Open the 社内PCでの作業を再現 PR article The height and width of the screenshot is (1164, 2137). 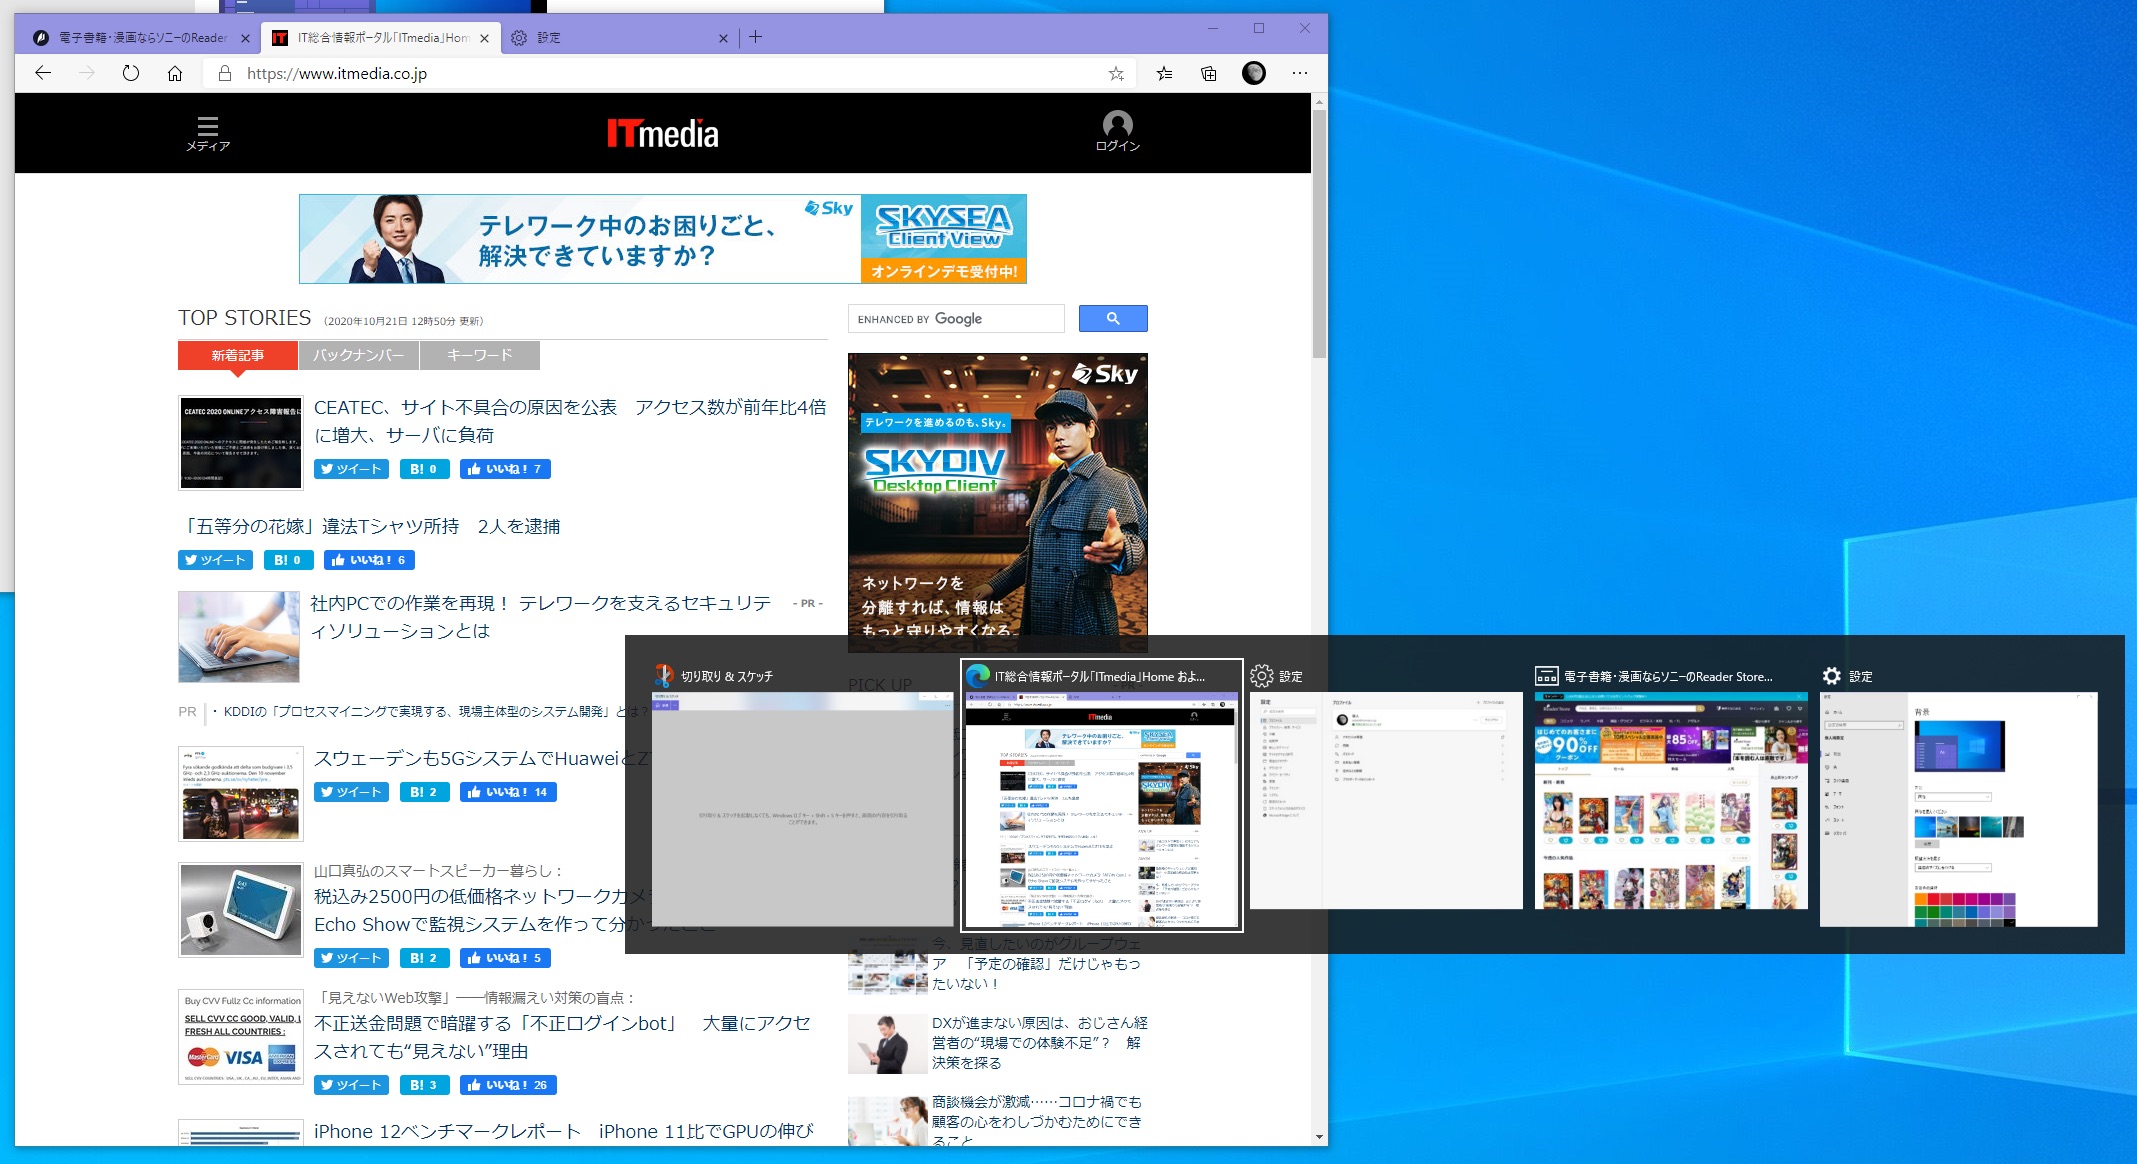(541, 617)
